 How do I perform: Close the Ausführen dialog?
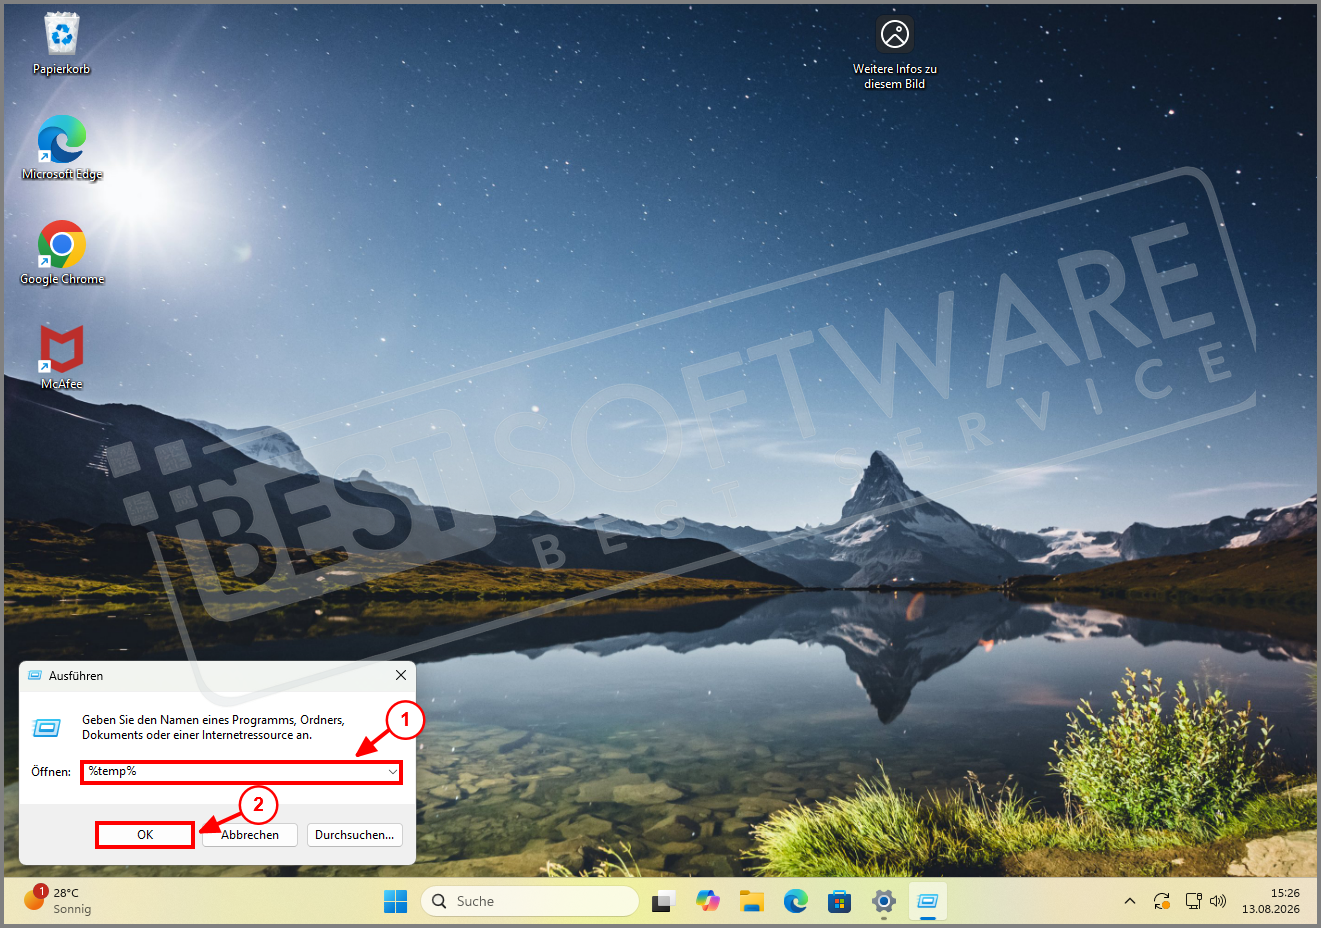[x=401, y=676]
